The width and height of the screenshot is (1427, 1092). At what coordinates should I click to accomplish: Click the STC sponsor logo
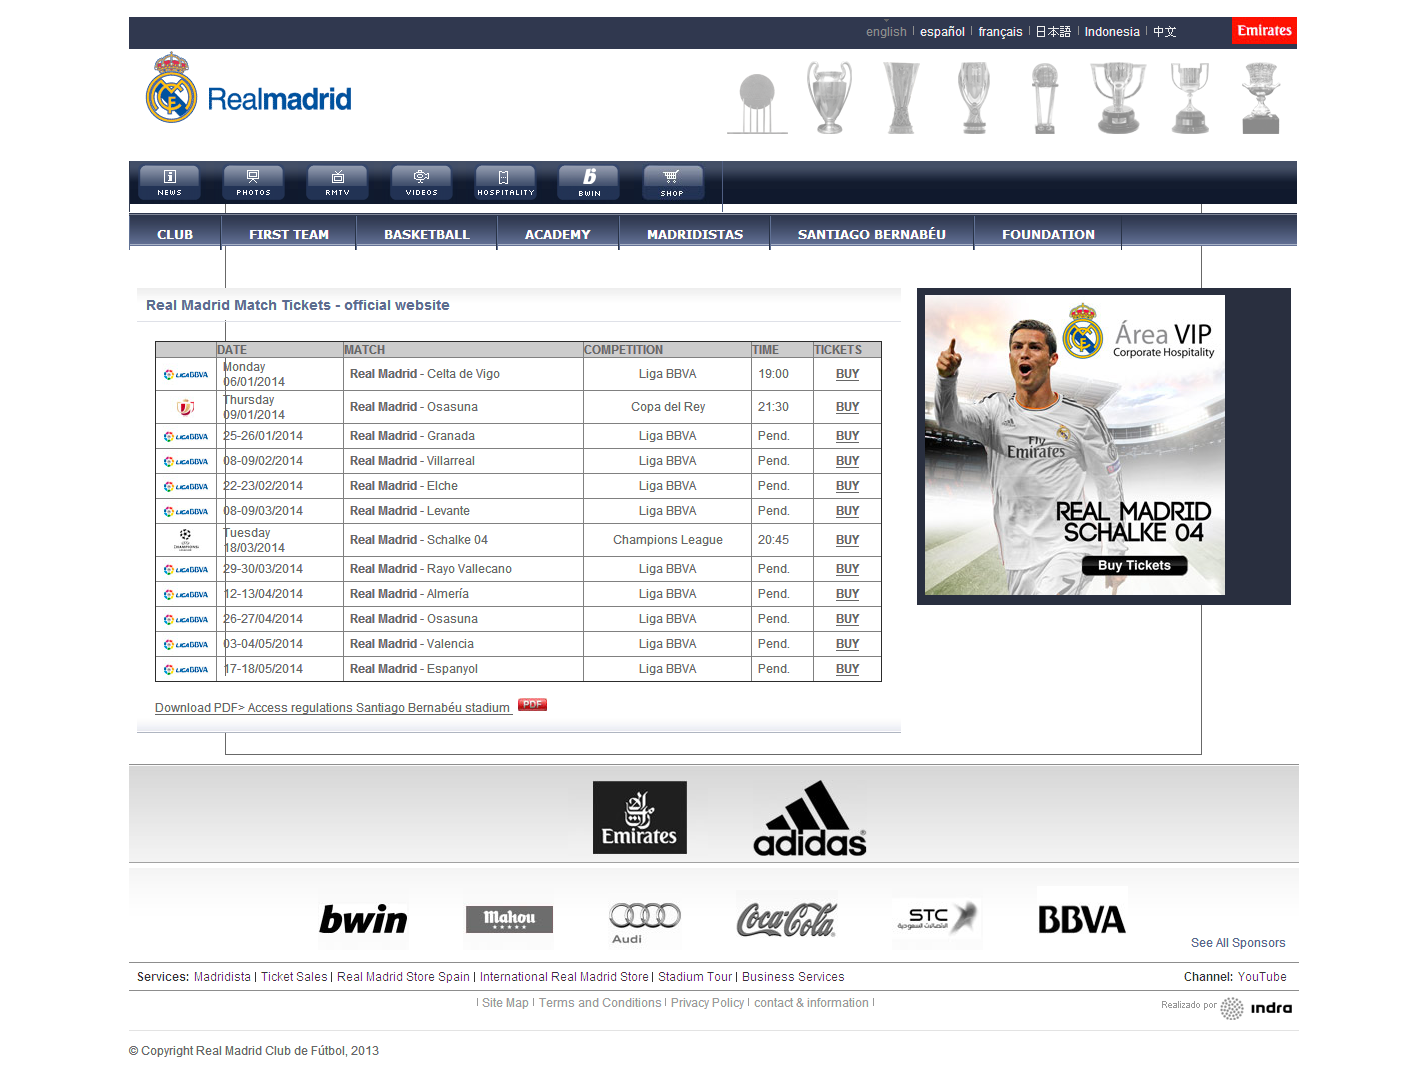(x=936, y=918)
